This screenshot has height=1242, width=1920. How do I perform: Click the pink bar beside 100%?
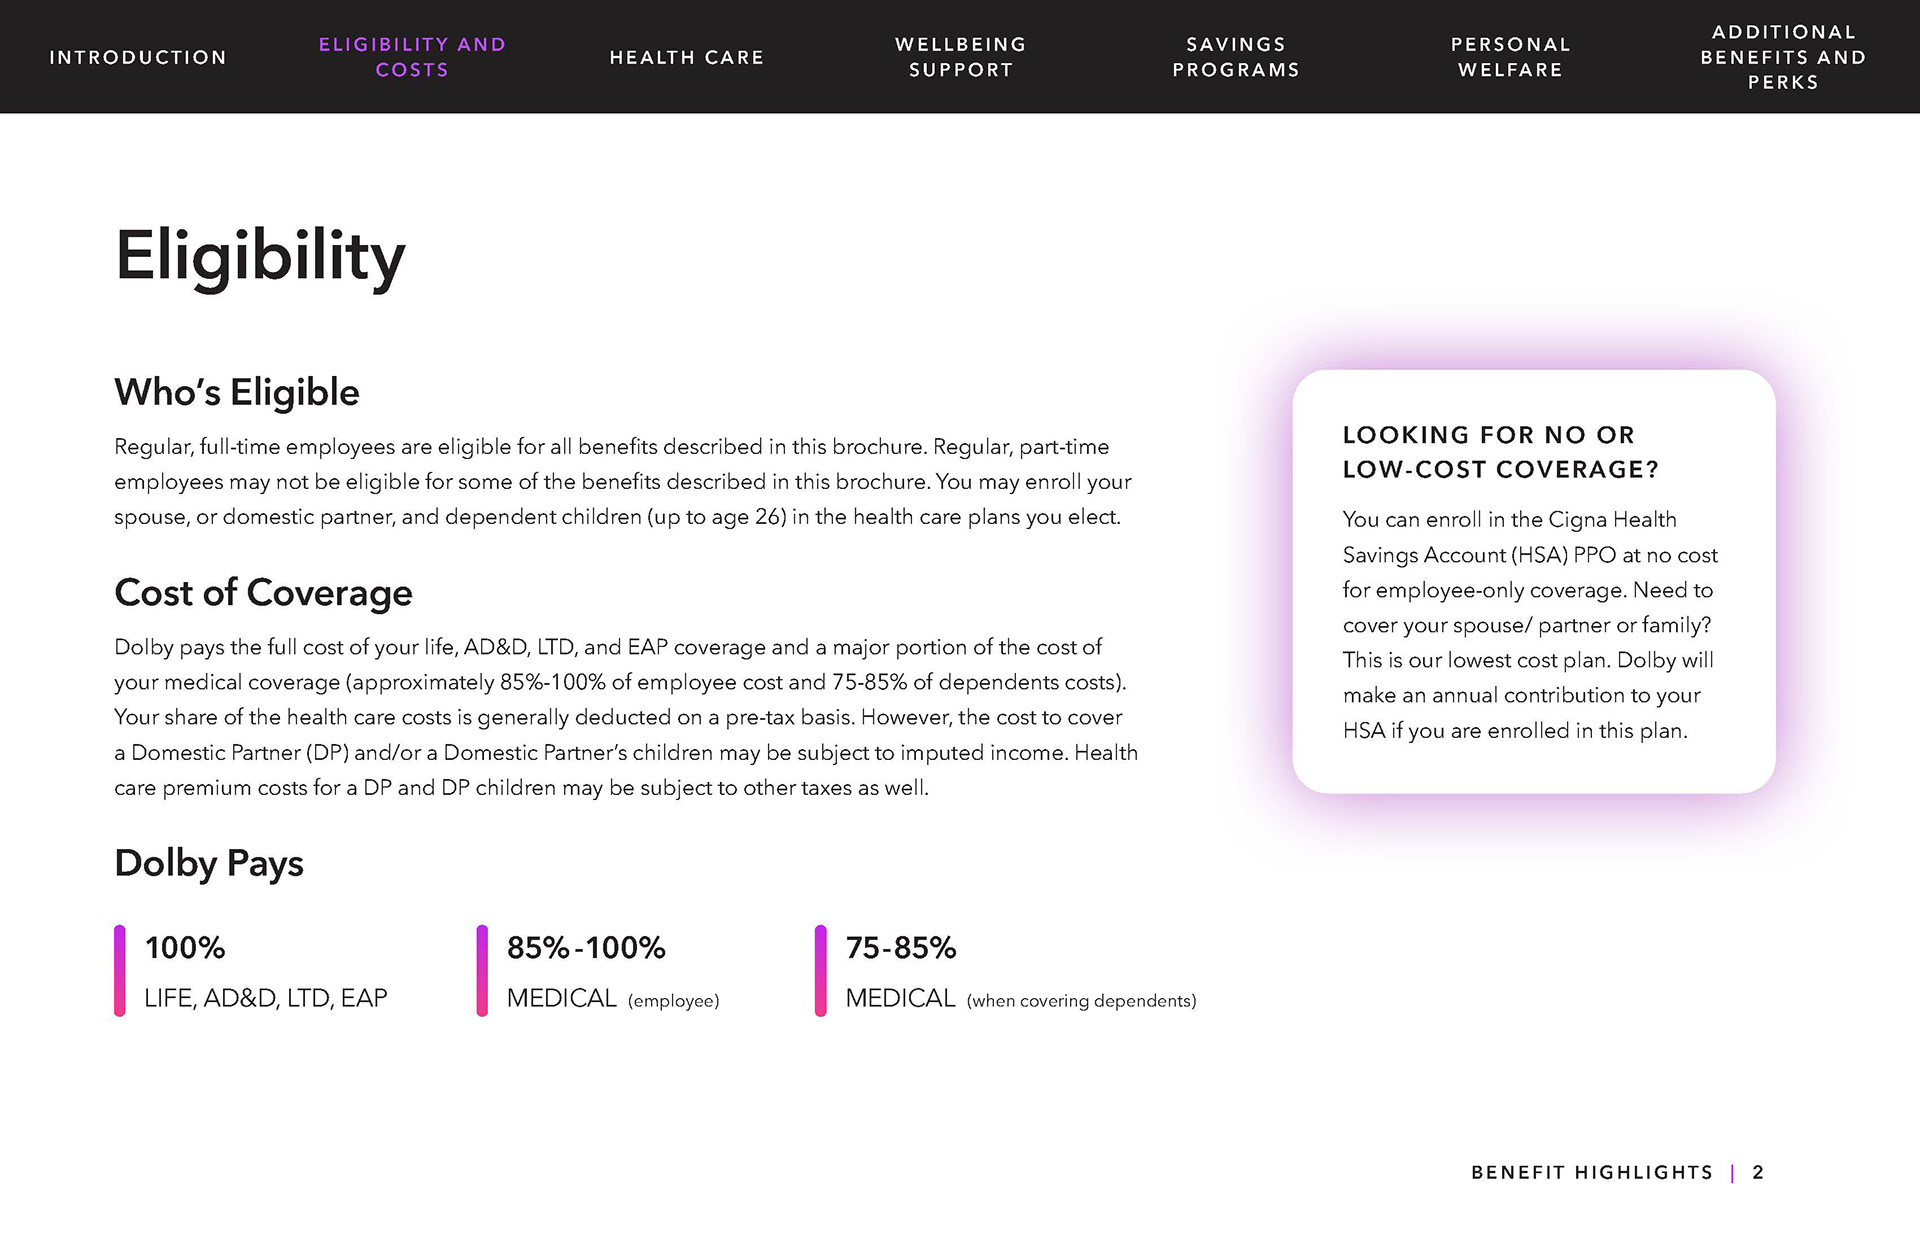120,971
